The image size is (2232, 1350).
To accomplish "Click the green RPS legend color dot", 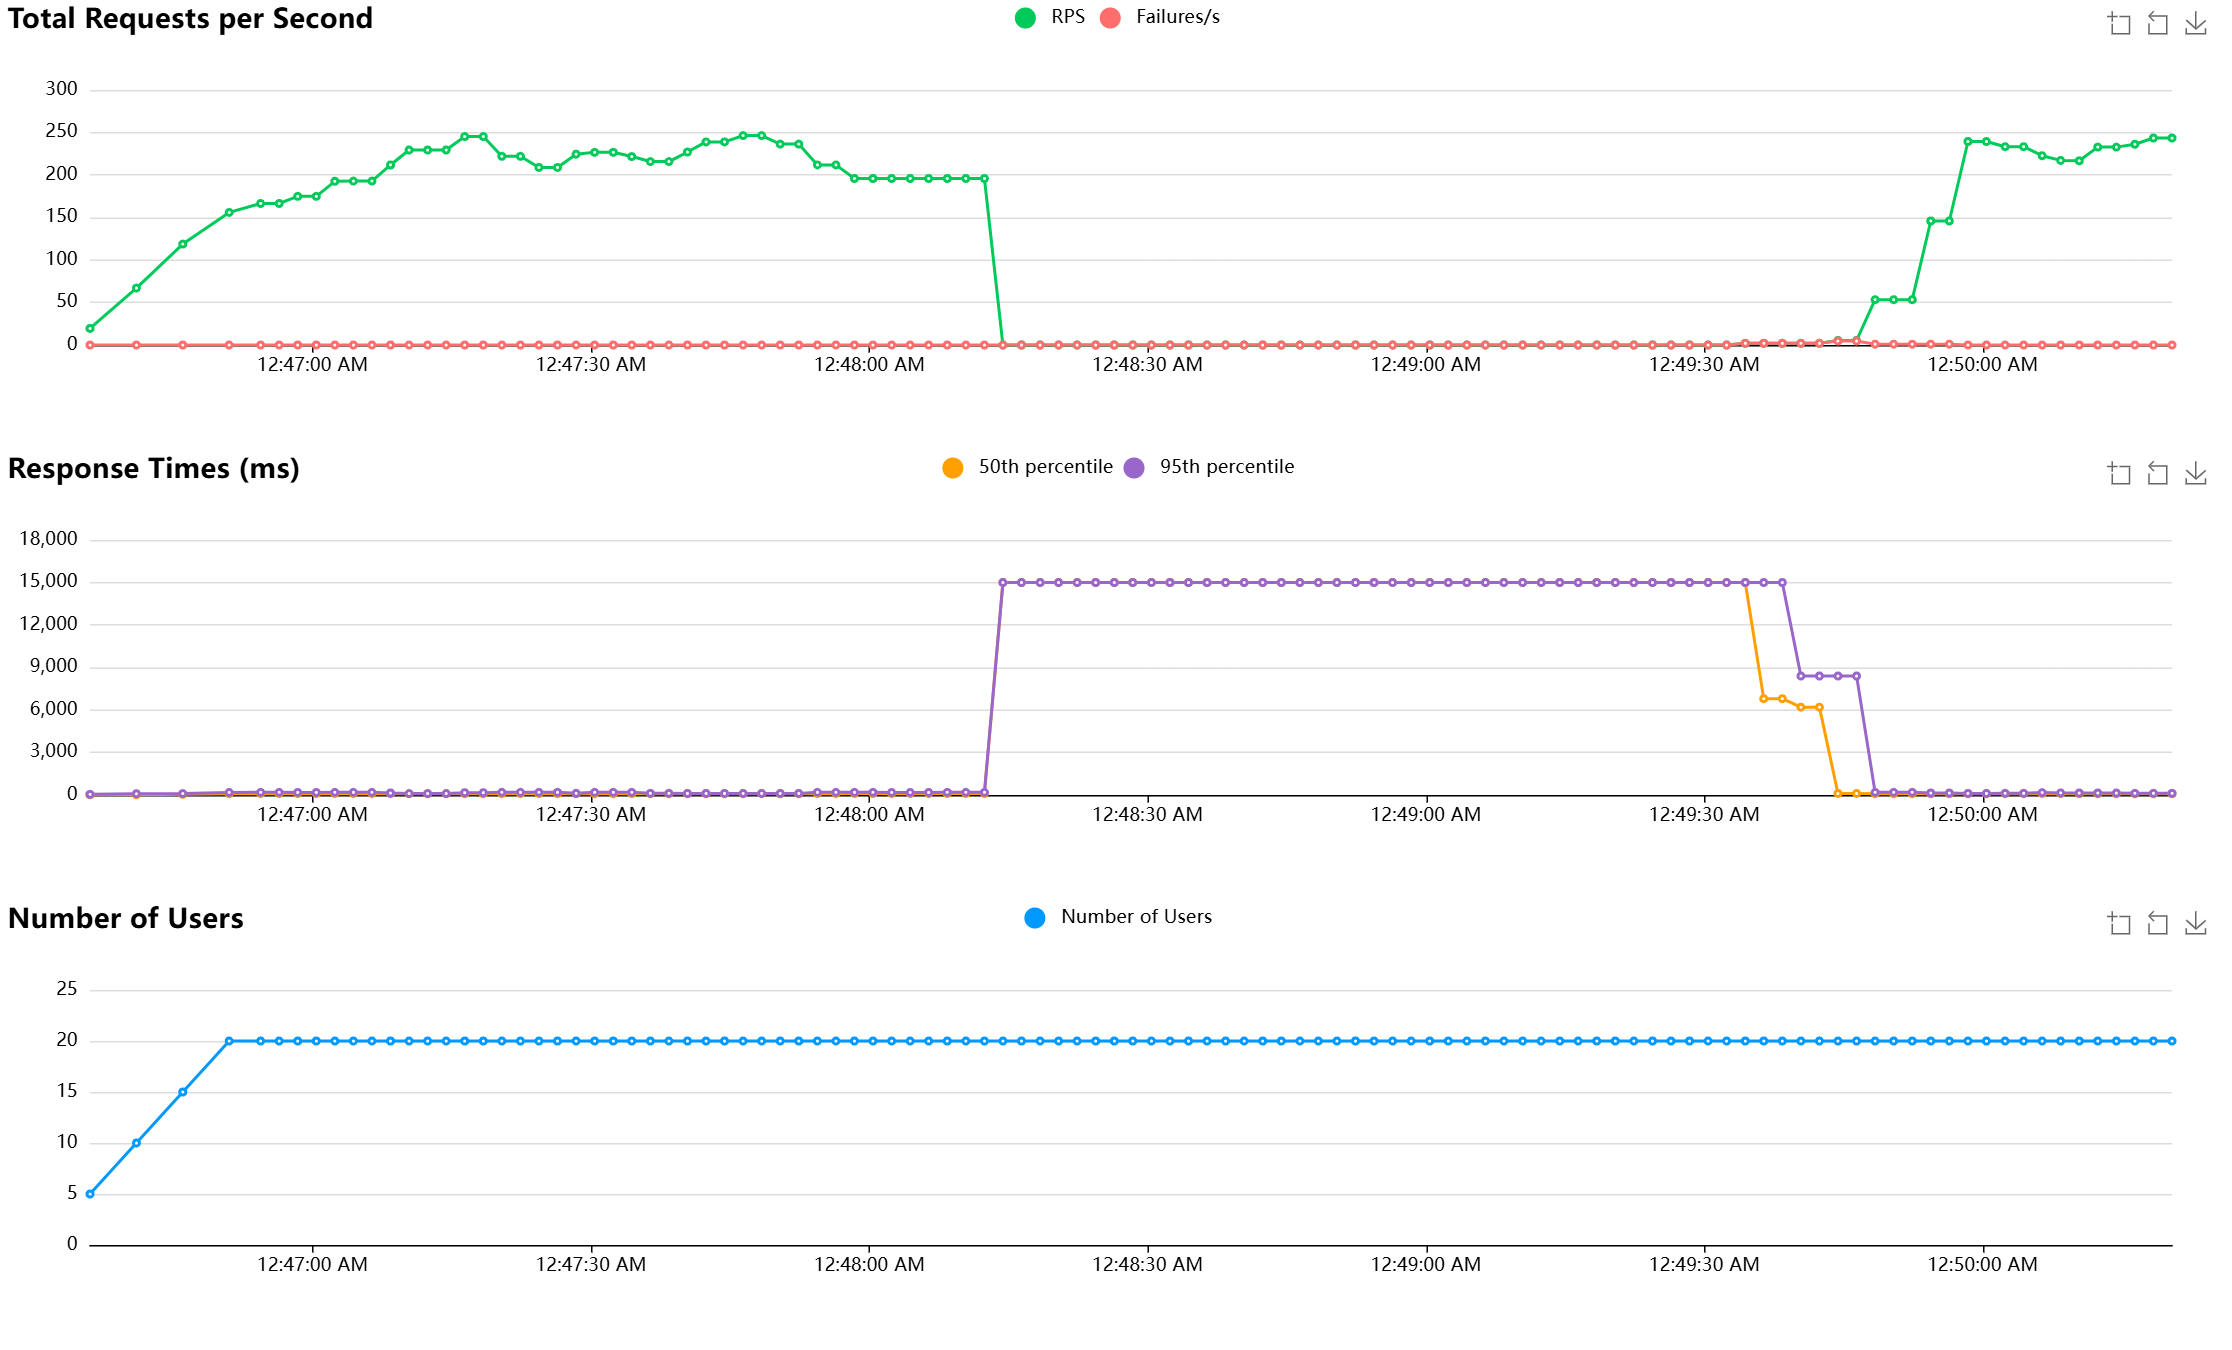I will click(x=1025, y=18).
